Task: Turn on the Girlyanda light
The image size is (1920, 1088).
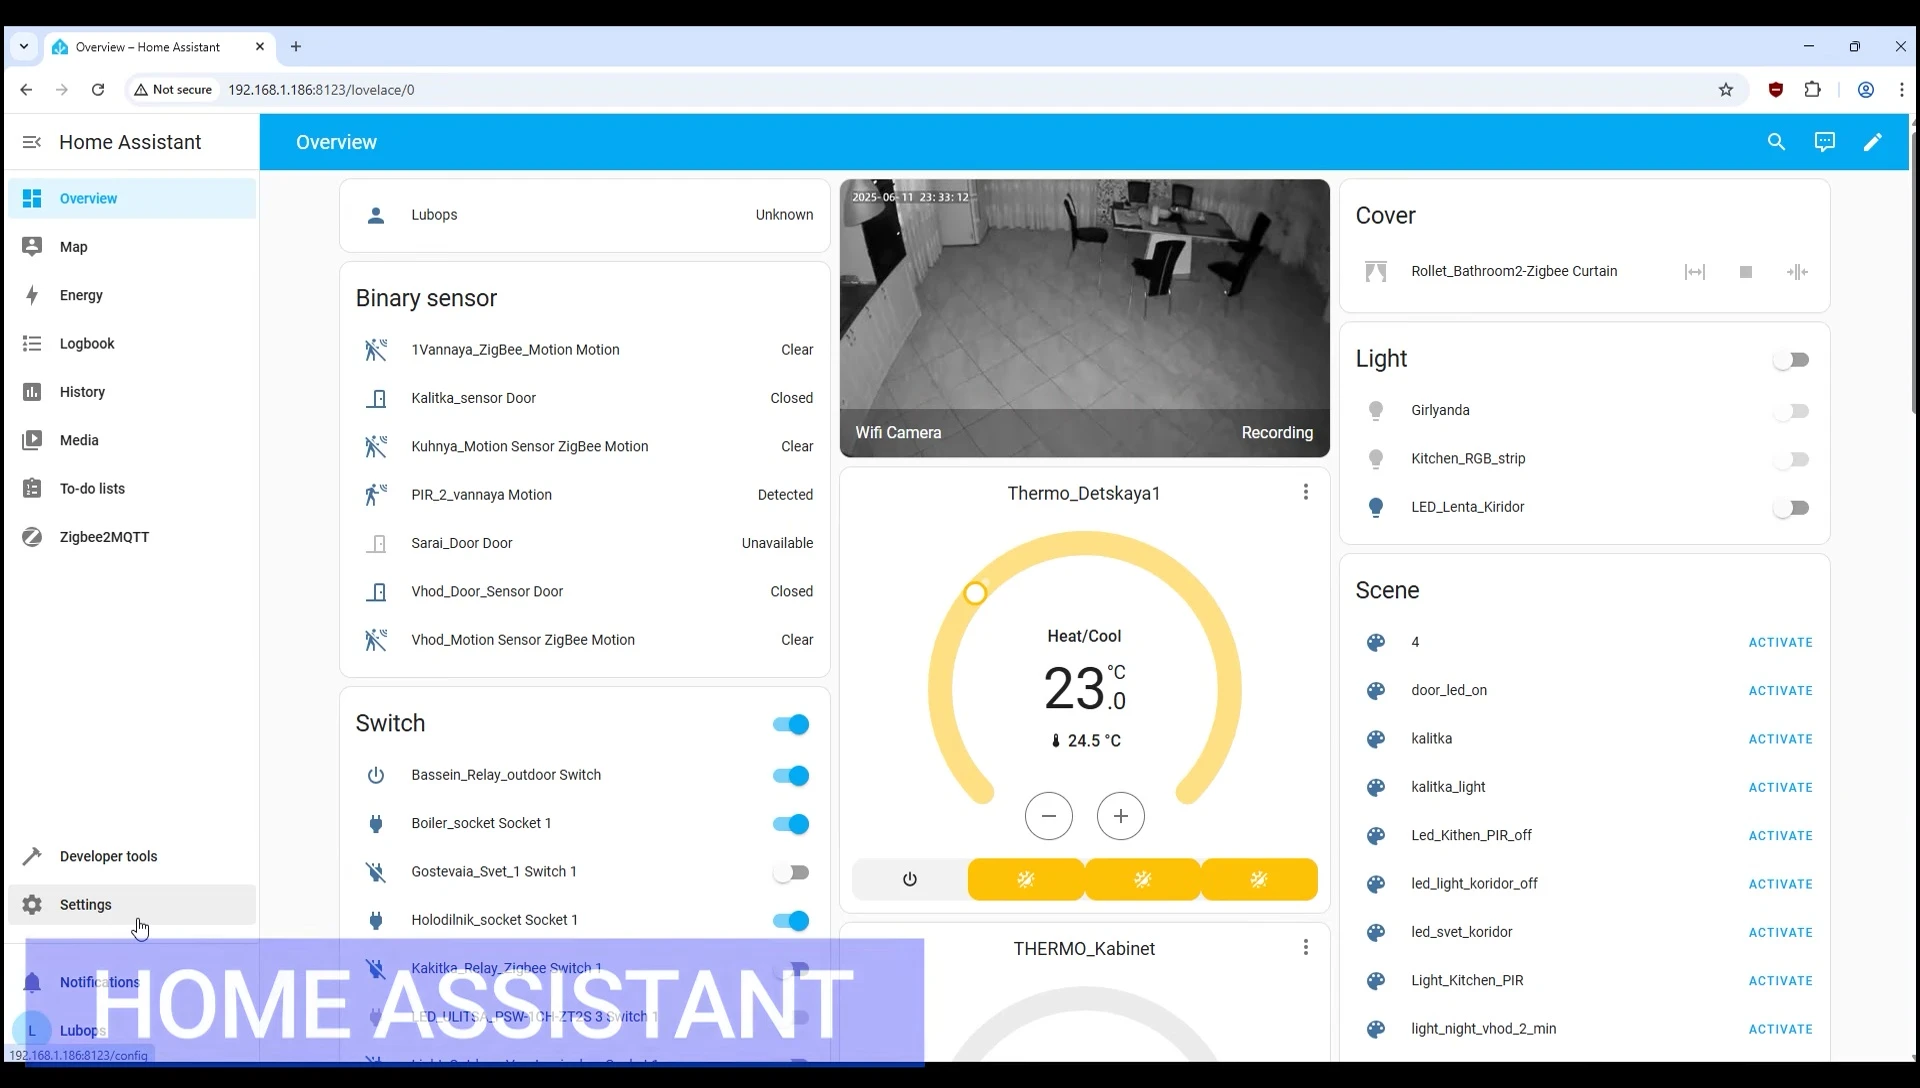Action: pyautogui.click(x=1791, y=411)
